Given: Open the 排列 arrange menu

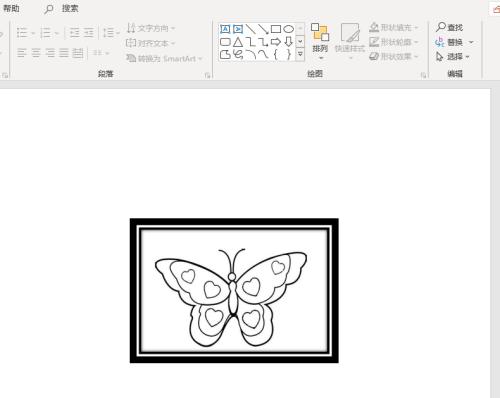Looking at the screenshot, I should pos(320,41).
